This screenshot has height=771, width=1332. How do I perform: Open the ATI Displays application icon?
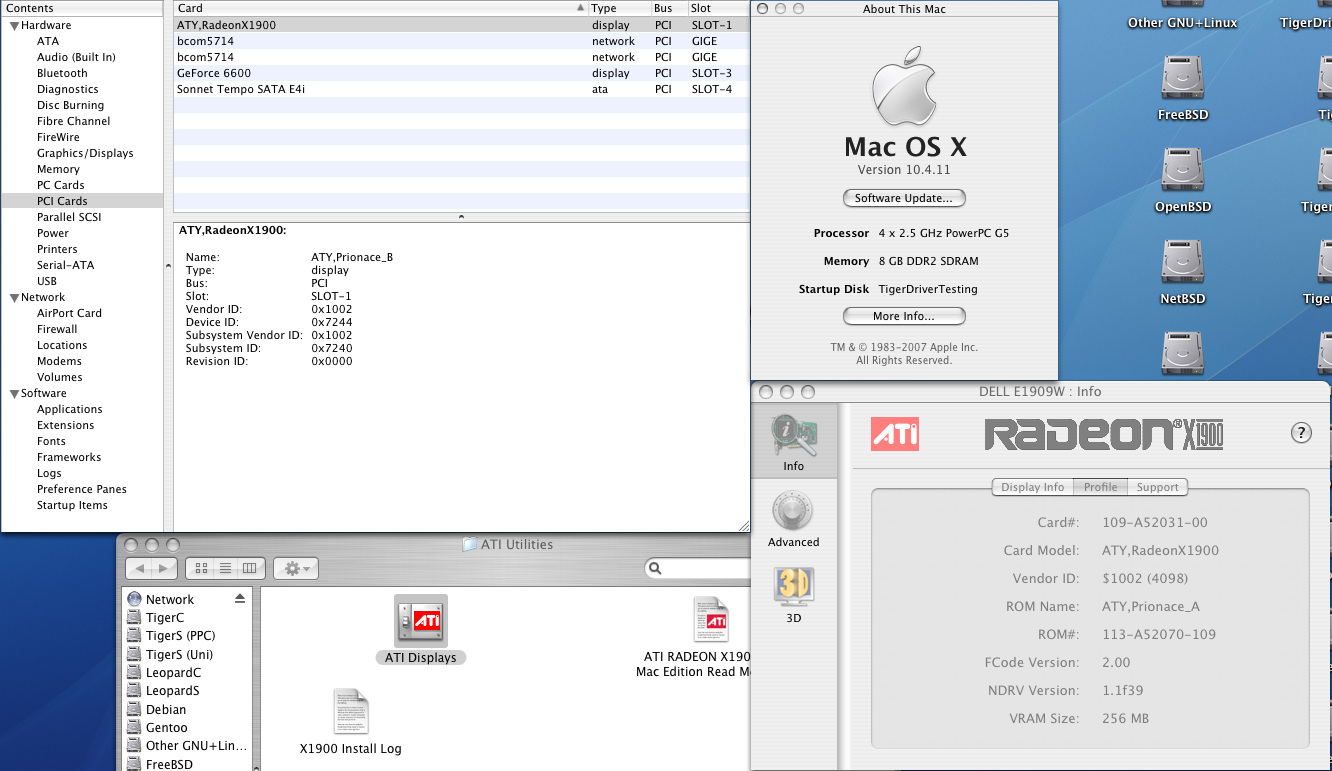pyautogui.click(x=420, y=621)
